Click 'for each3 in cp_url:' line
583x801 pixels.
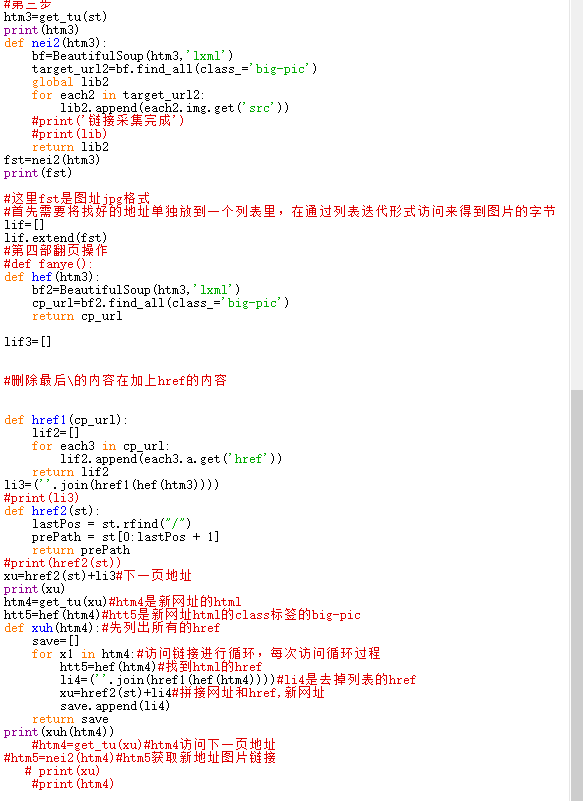pyautogui.click(x=101, y=446)
